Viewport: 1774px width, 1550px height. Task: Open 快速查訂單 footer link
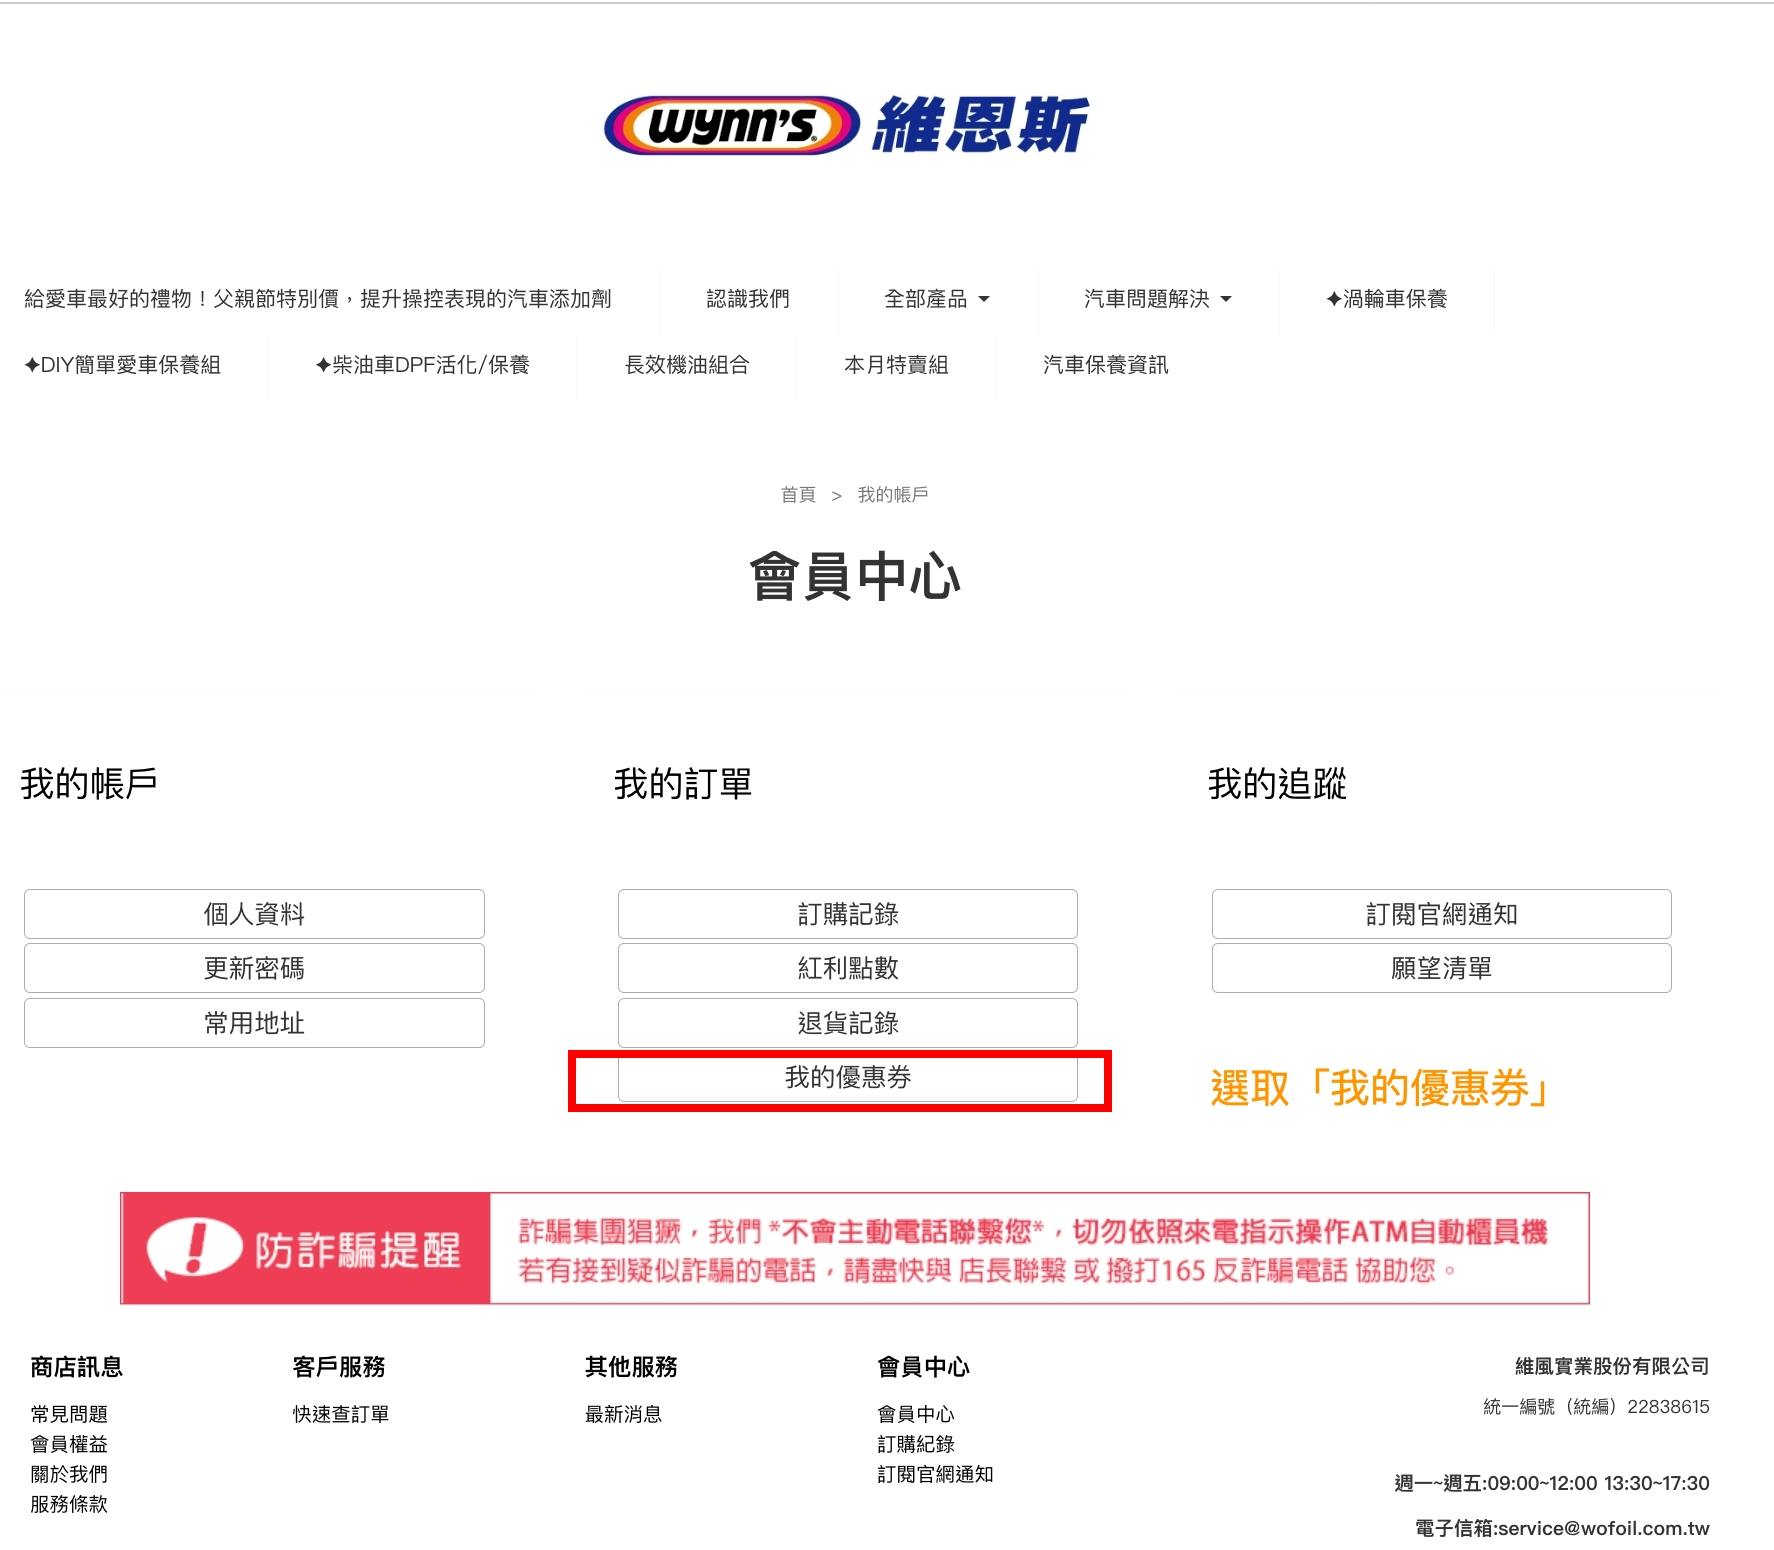(x=341, y=1414)
